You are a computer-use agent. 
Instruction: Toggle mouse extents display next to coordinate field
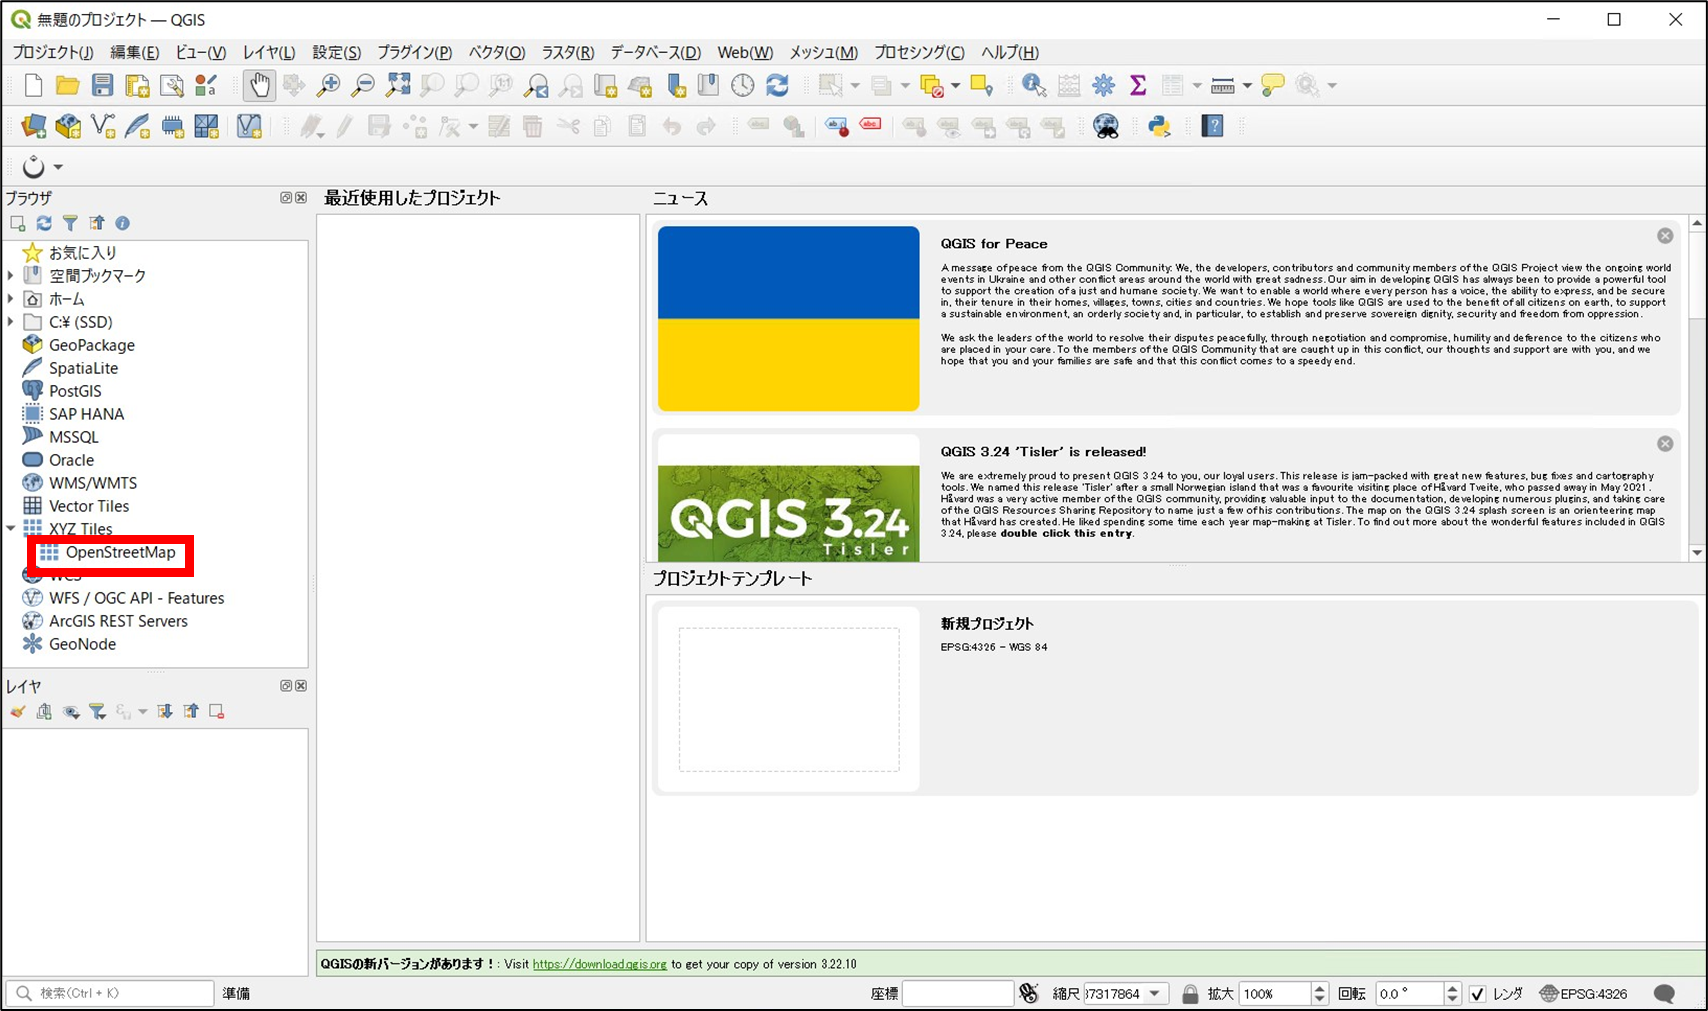pyautogui.click(x=1029, y=993)
